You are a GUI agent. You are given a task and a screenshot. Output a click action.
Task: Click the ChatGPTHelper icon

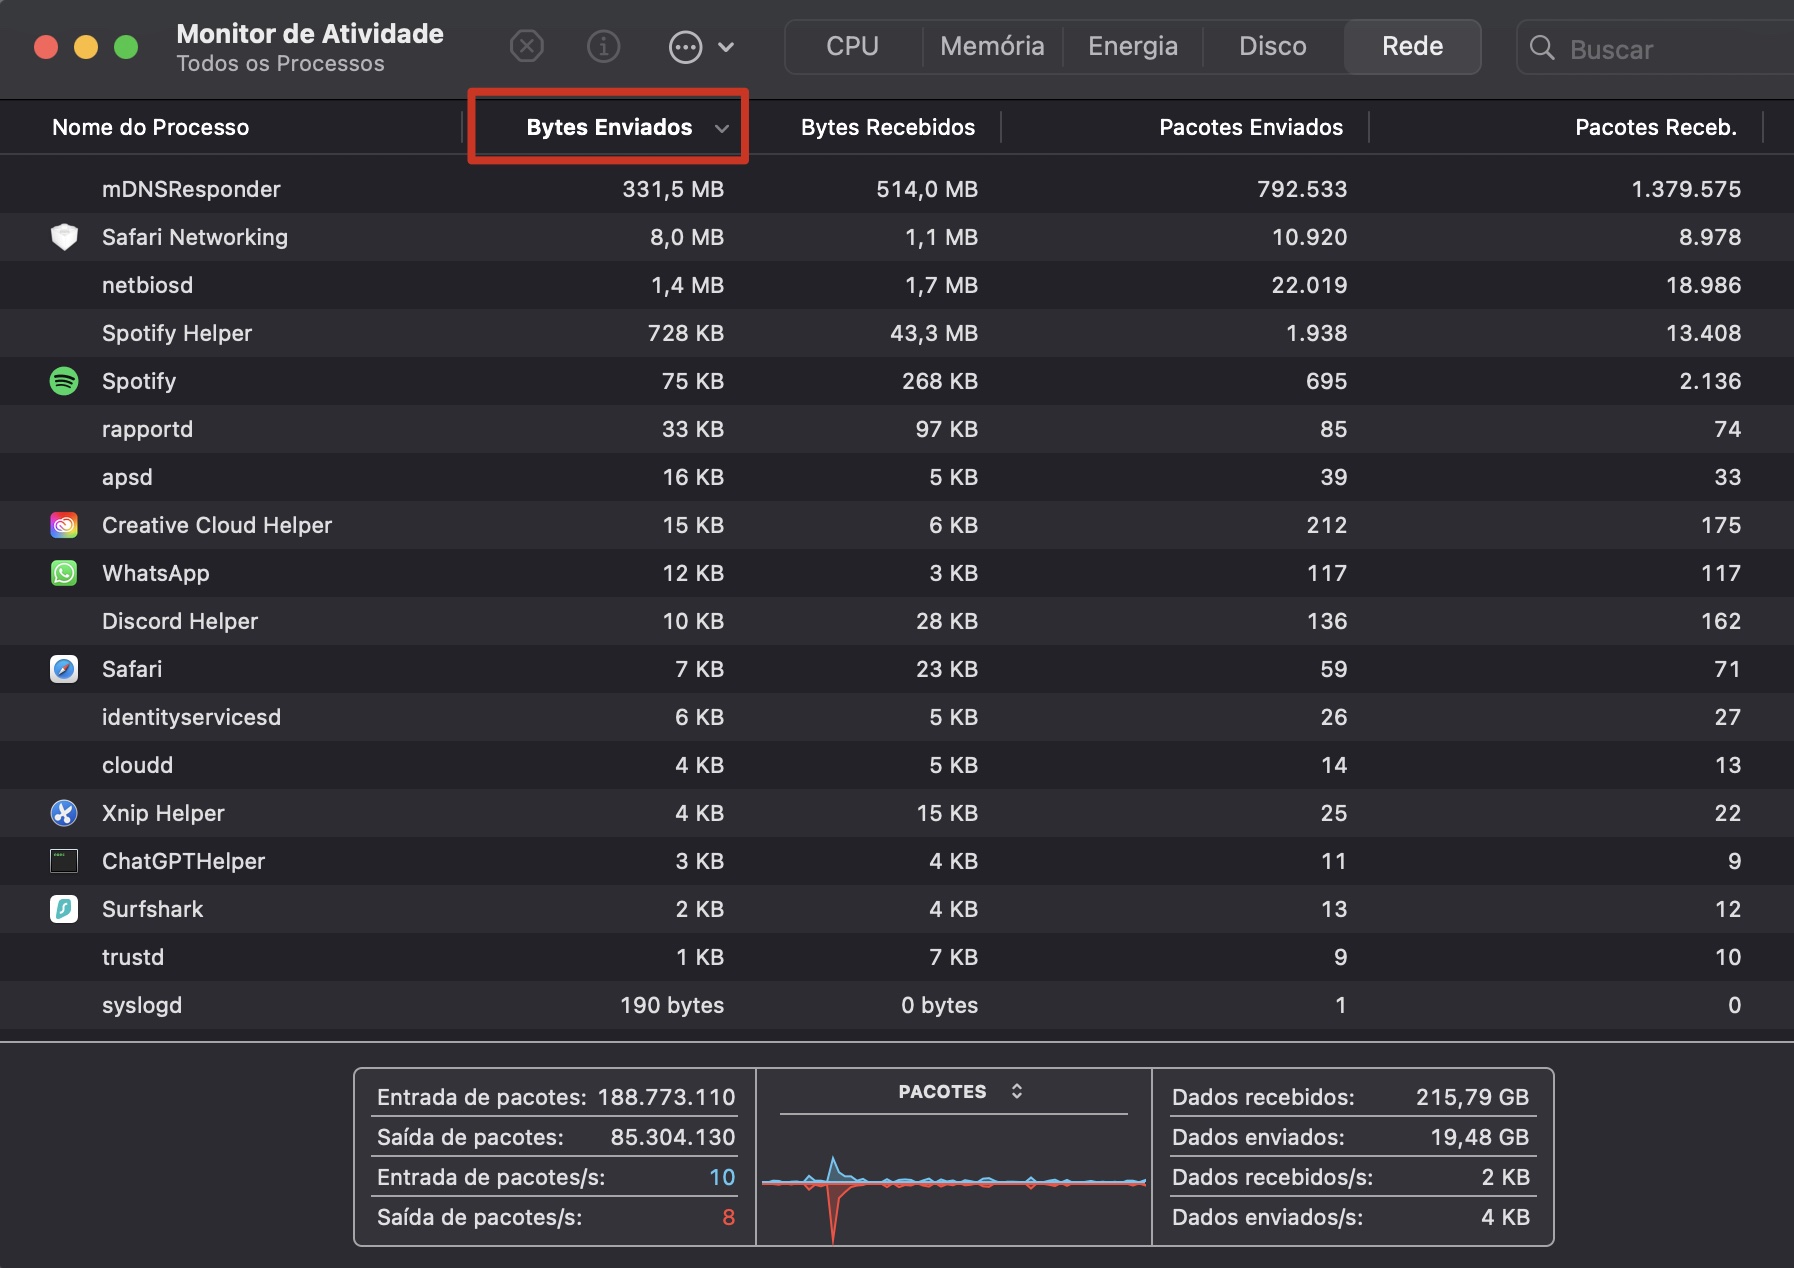64,861
